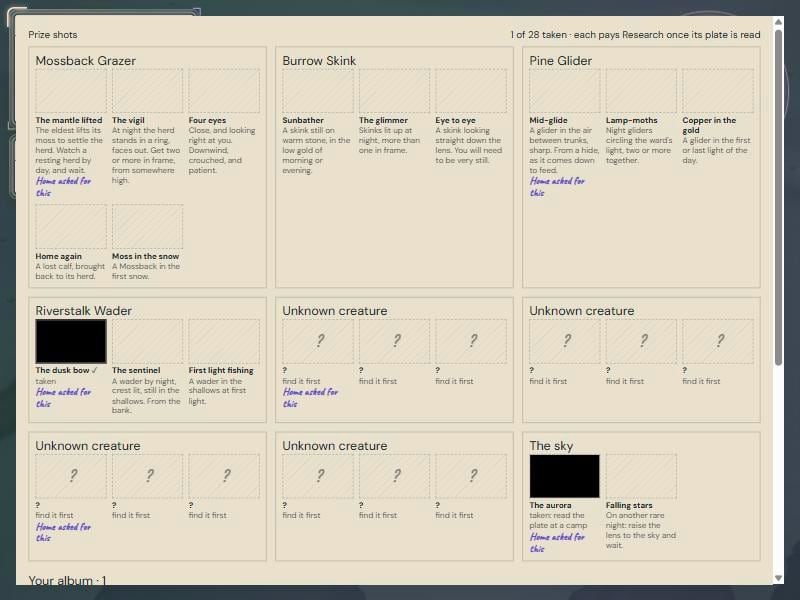The image size is (800, 600).
Task: Click 'Lamp-moths' label
Action: (632, 120)
